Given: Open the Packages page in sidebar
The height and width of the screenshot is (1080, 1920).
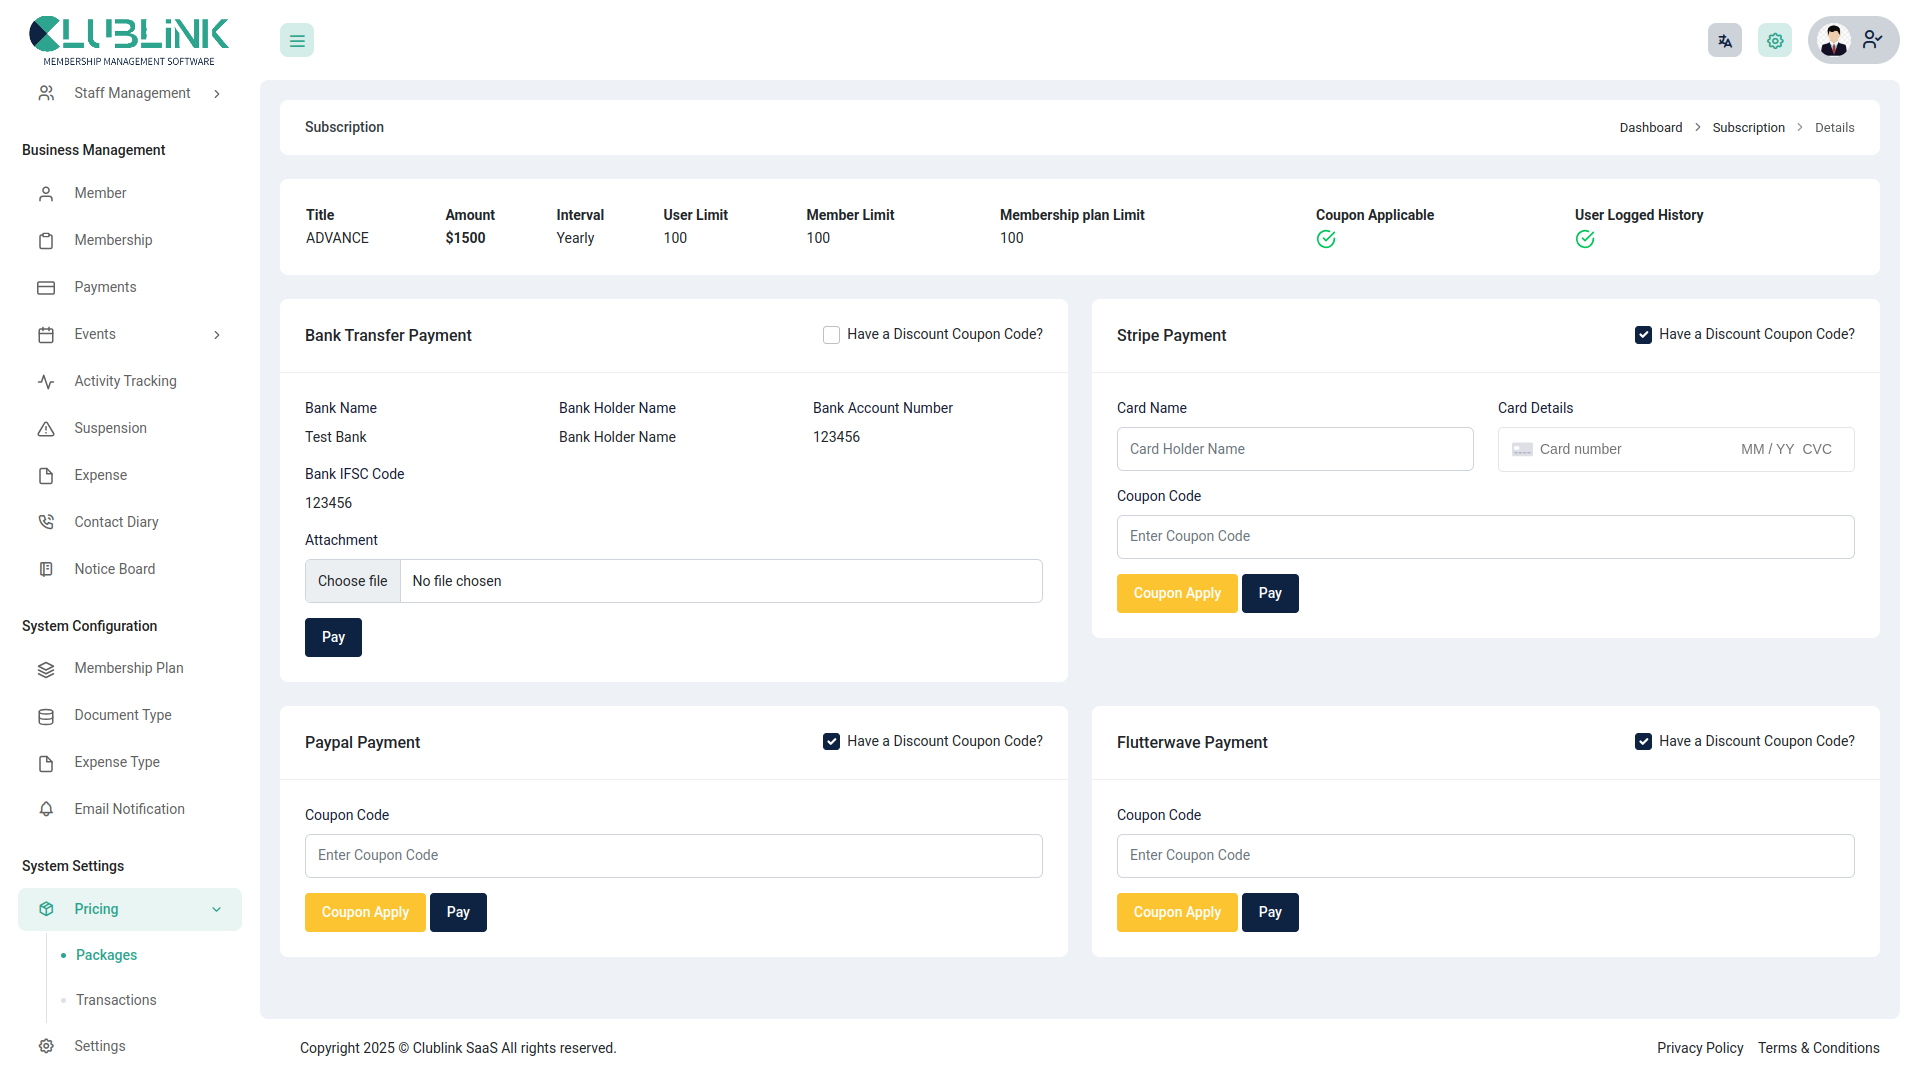Looking at the screenshot, I should tap(106, 955).
